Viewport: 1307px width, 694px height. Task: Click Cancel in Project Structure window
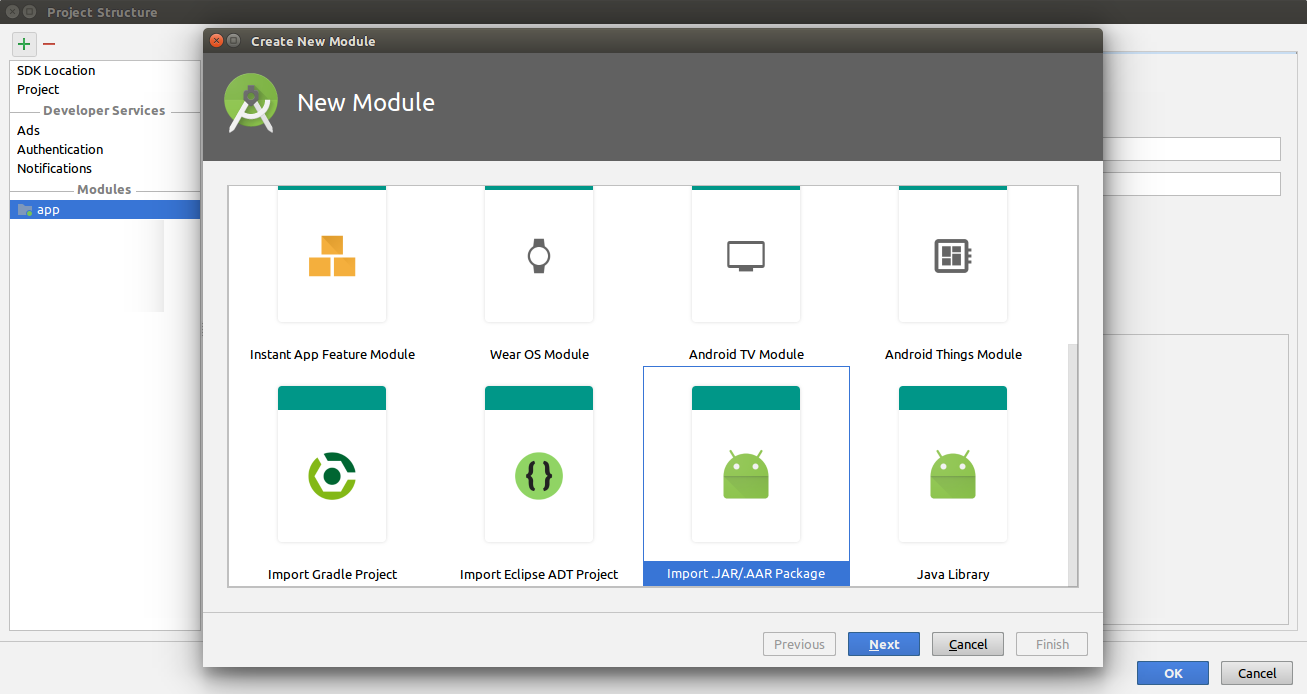tap(1257, 673)
